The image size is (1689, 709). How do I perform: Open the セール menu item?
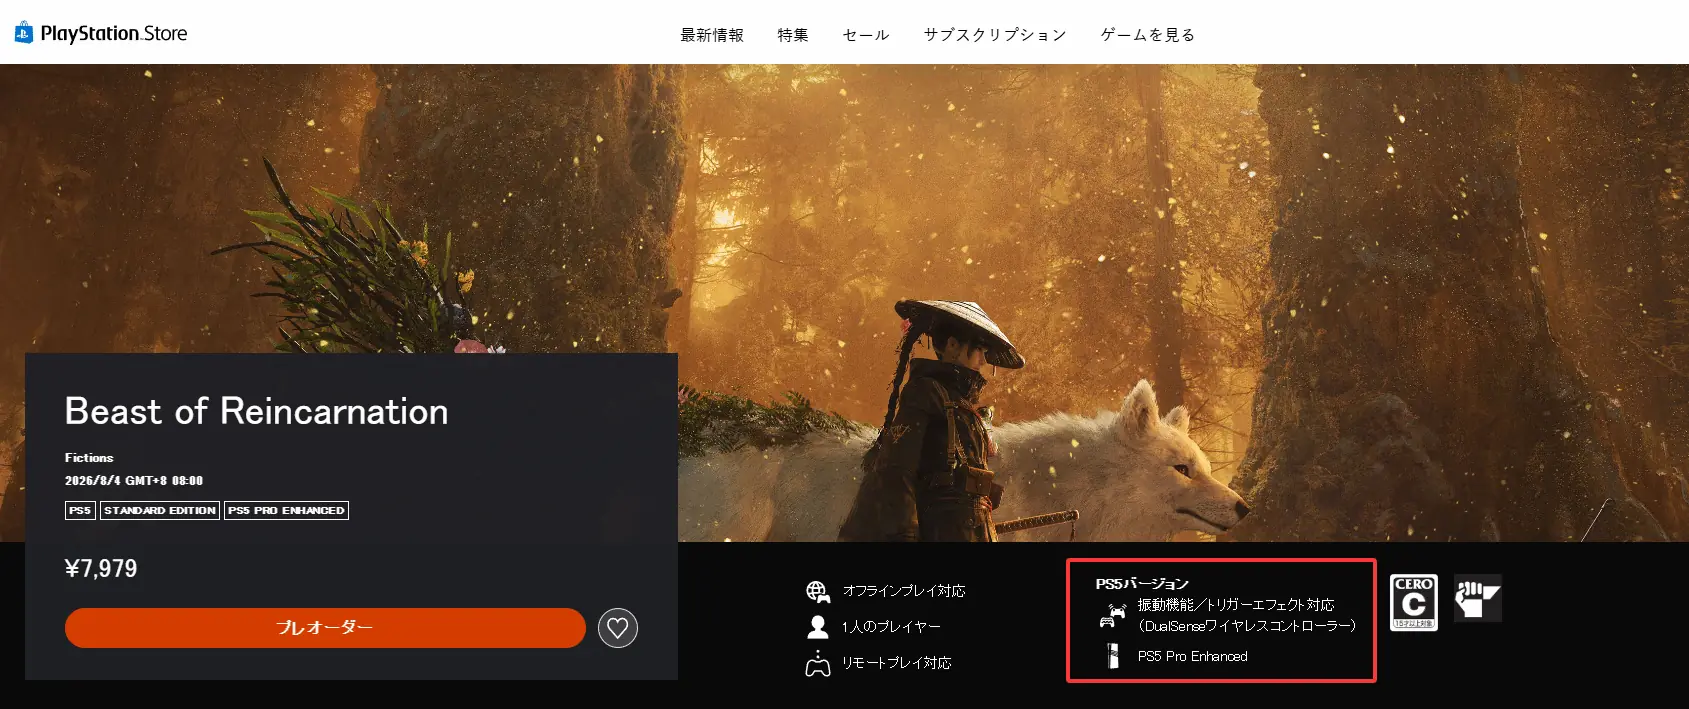coord(866,35)
